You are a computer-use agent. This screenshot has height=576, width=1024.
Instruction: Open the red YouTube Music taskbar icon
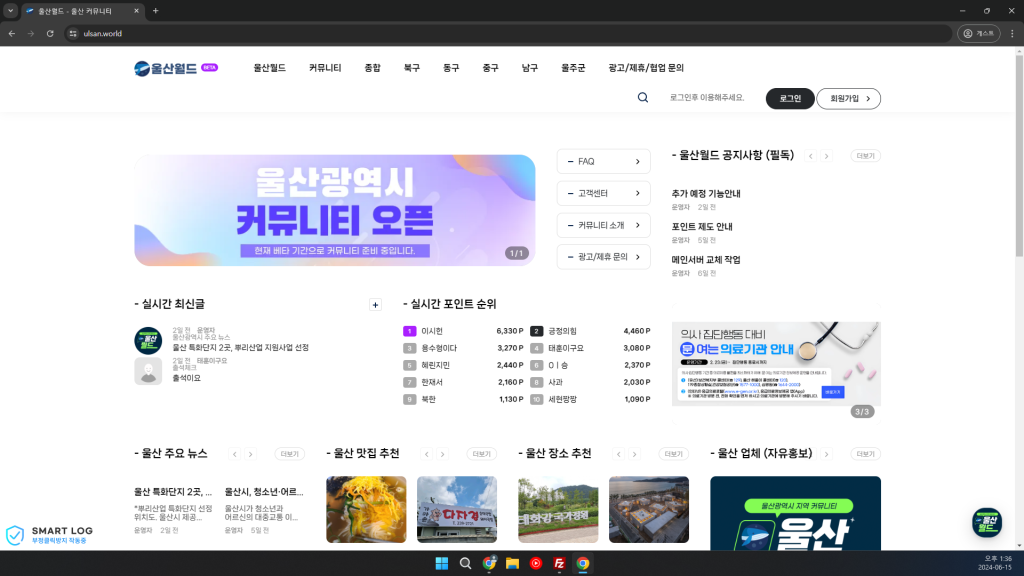(x=536, y=564)
